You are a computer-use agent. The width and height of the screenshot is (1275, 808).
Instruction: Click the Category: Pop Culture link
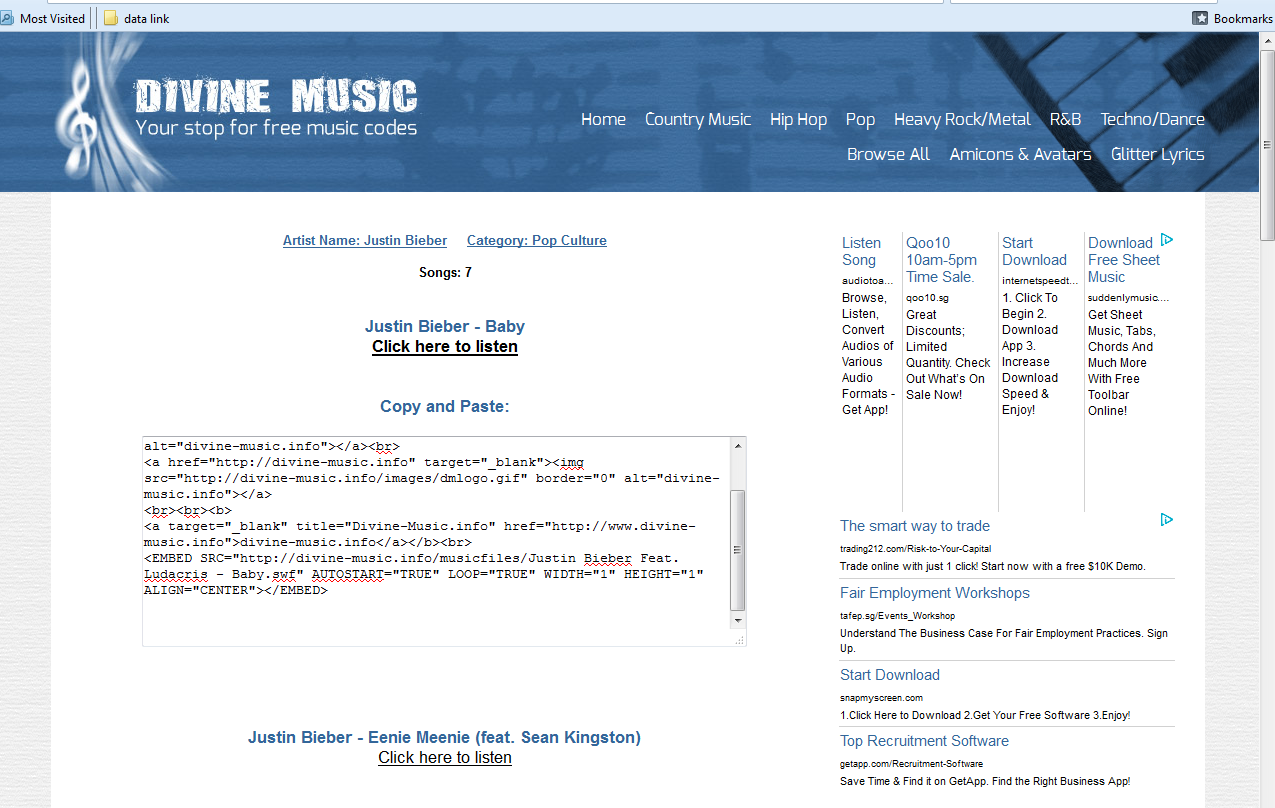[537, 240]
